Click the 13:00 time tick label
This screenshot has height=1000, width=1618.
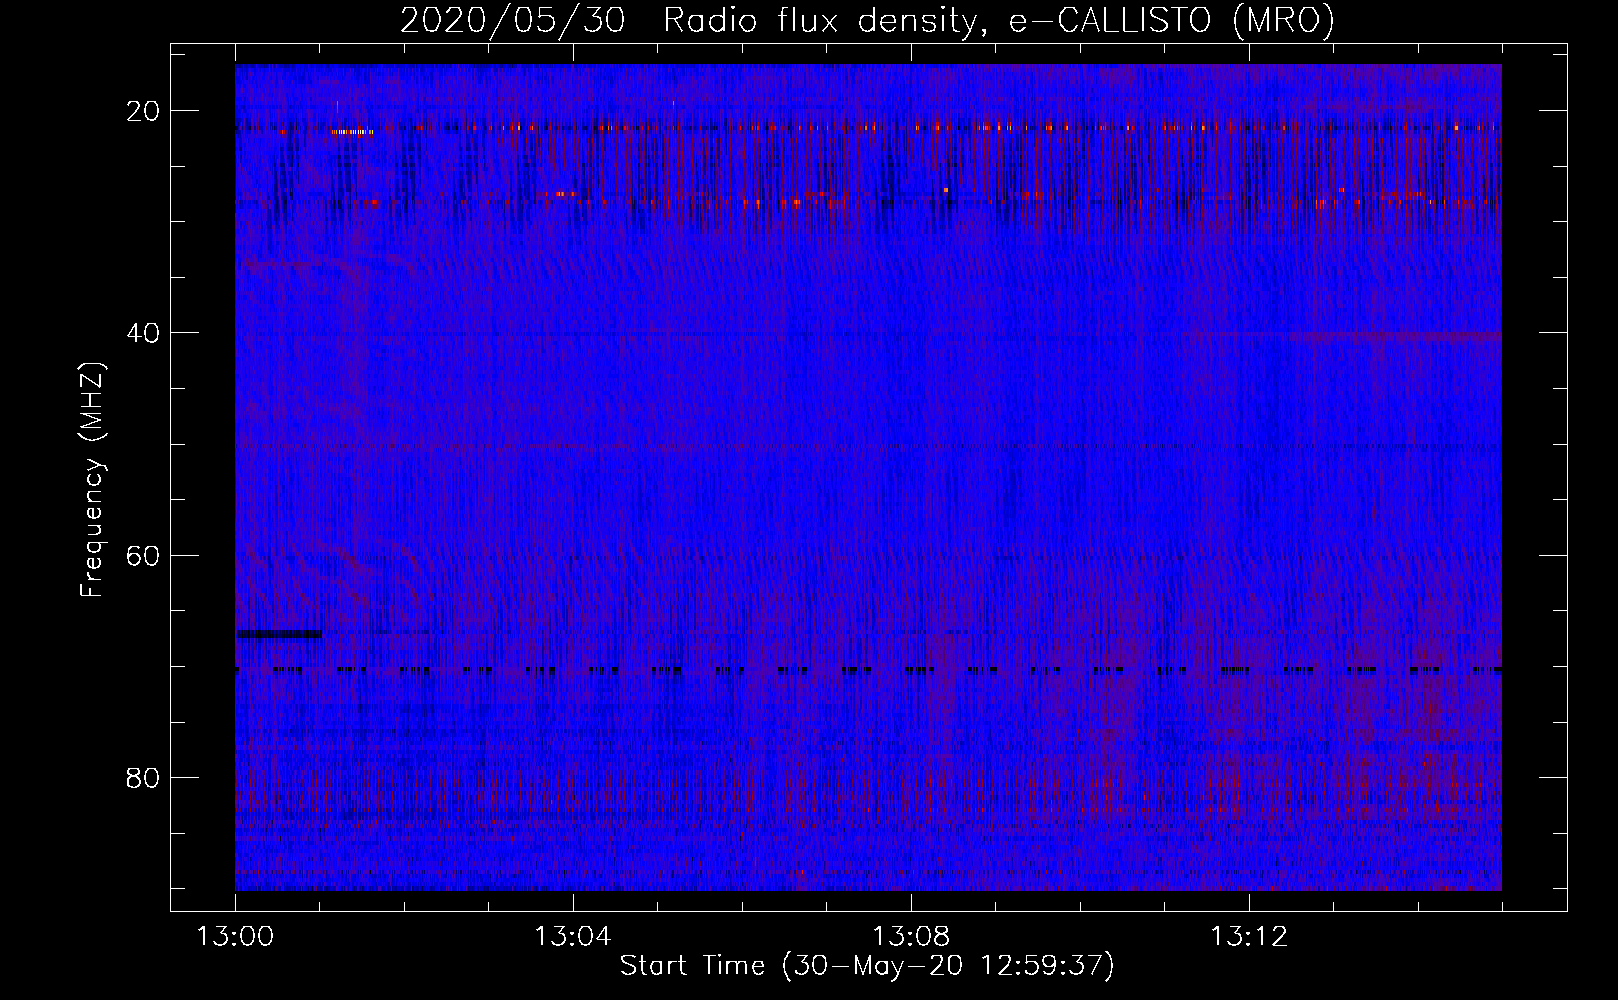[x=235, y=937]
